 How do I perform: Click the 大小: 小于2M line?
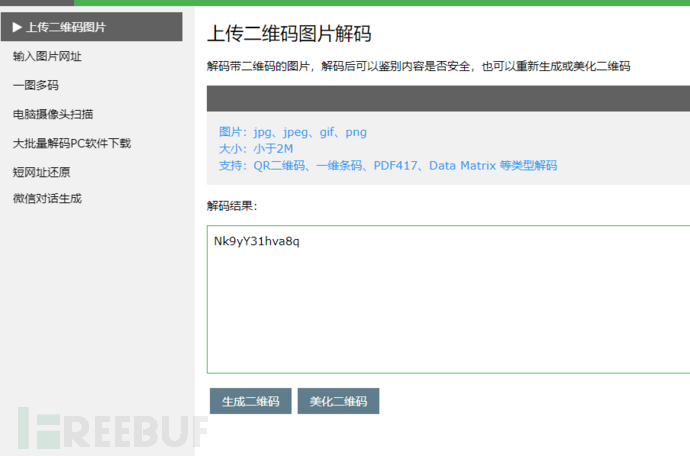click(x=256, y=149)
